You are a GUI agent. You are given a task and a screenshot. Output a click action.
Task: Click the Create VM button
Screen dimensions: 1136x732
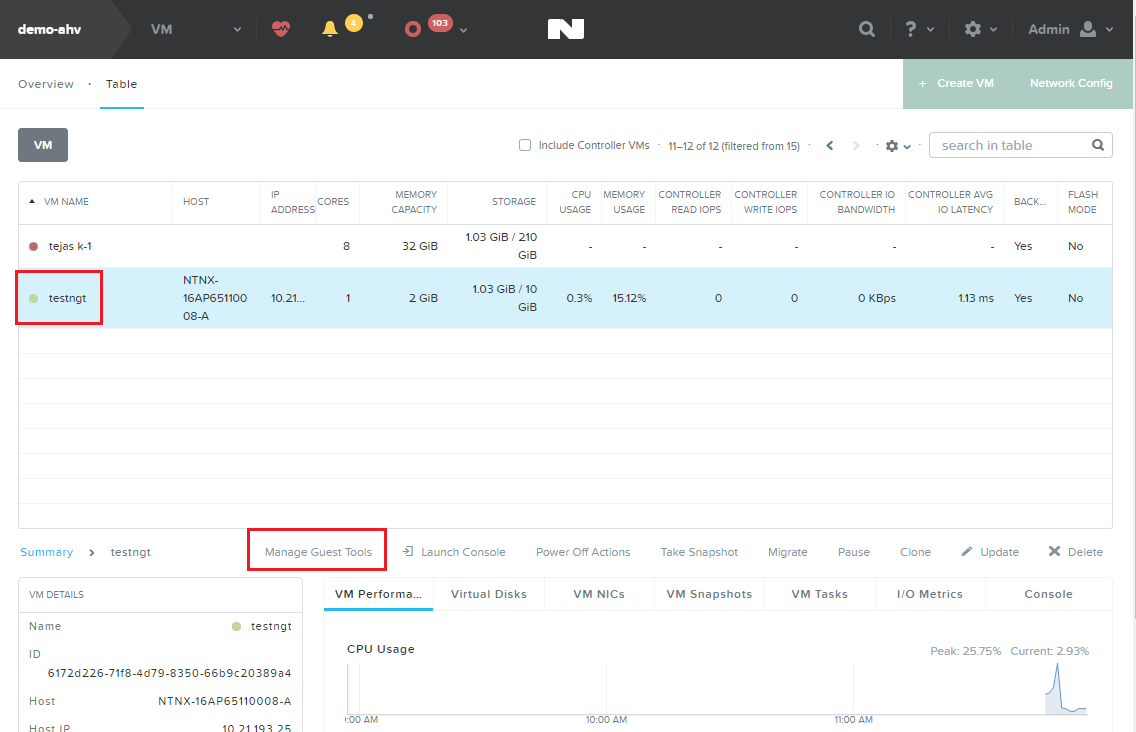point(956,83)
